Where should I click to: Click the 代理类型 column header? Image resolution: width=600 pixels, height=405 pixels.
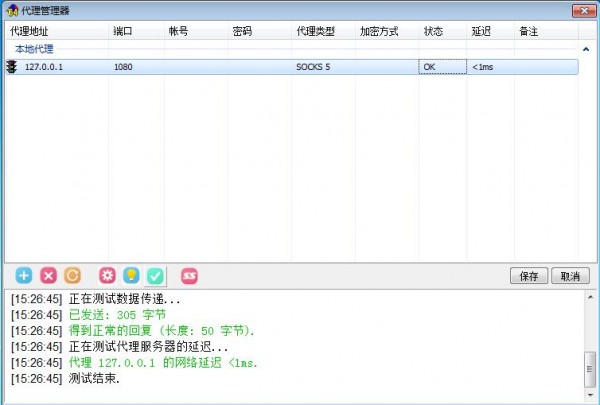tap(323, 31)
